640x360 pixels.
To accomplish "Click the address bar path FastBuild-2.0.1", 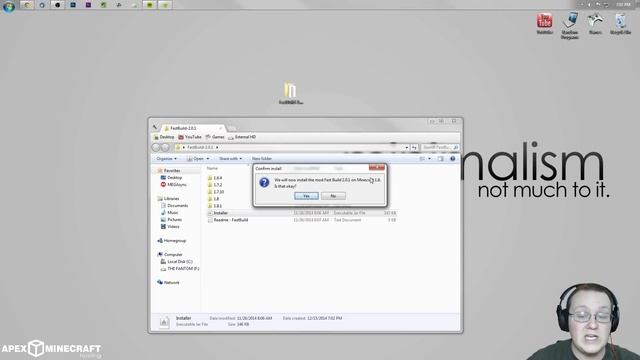I will pyautogui.click(x=200, y=147).
